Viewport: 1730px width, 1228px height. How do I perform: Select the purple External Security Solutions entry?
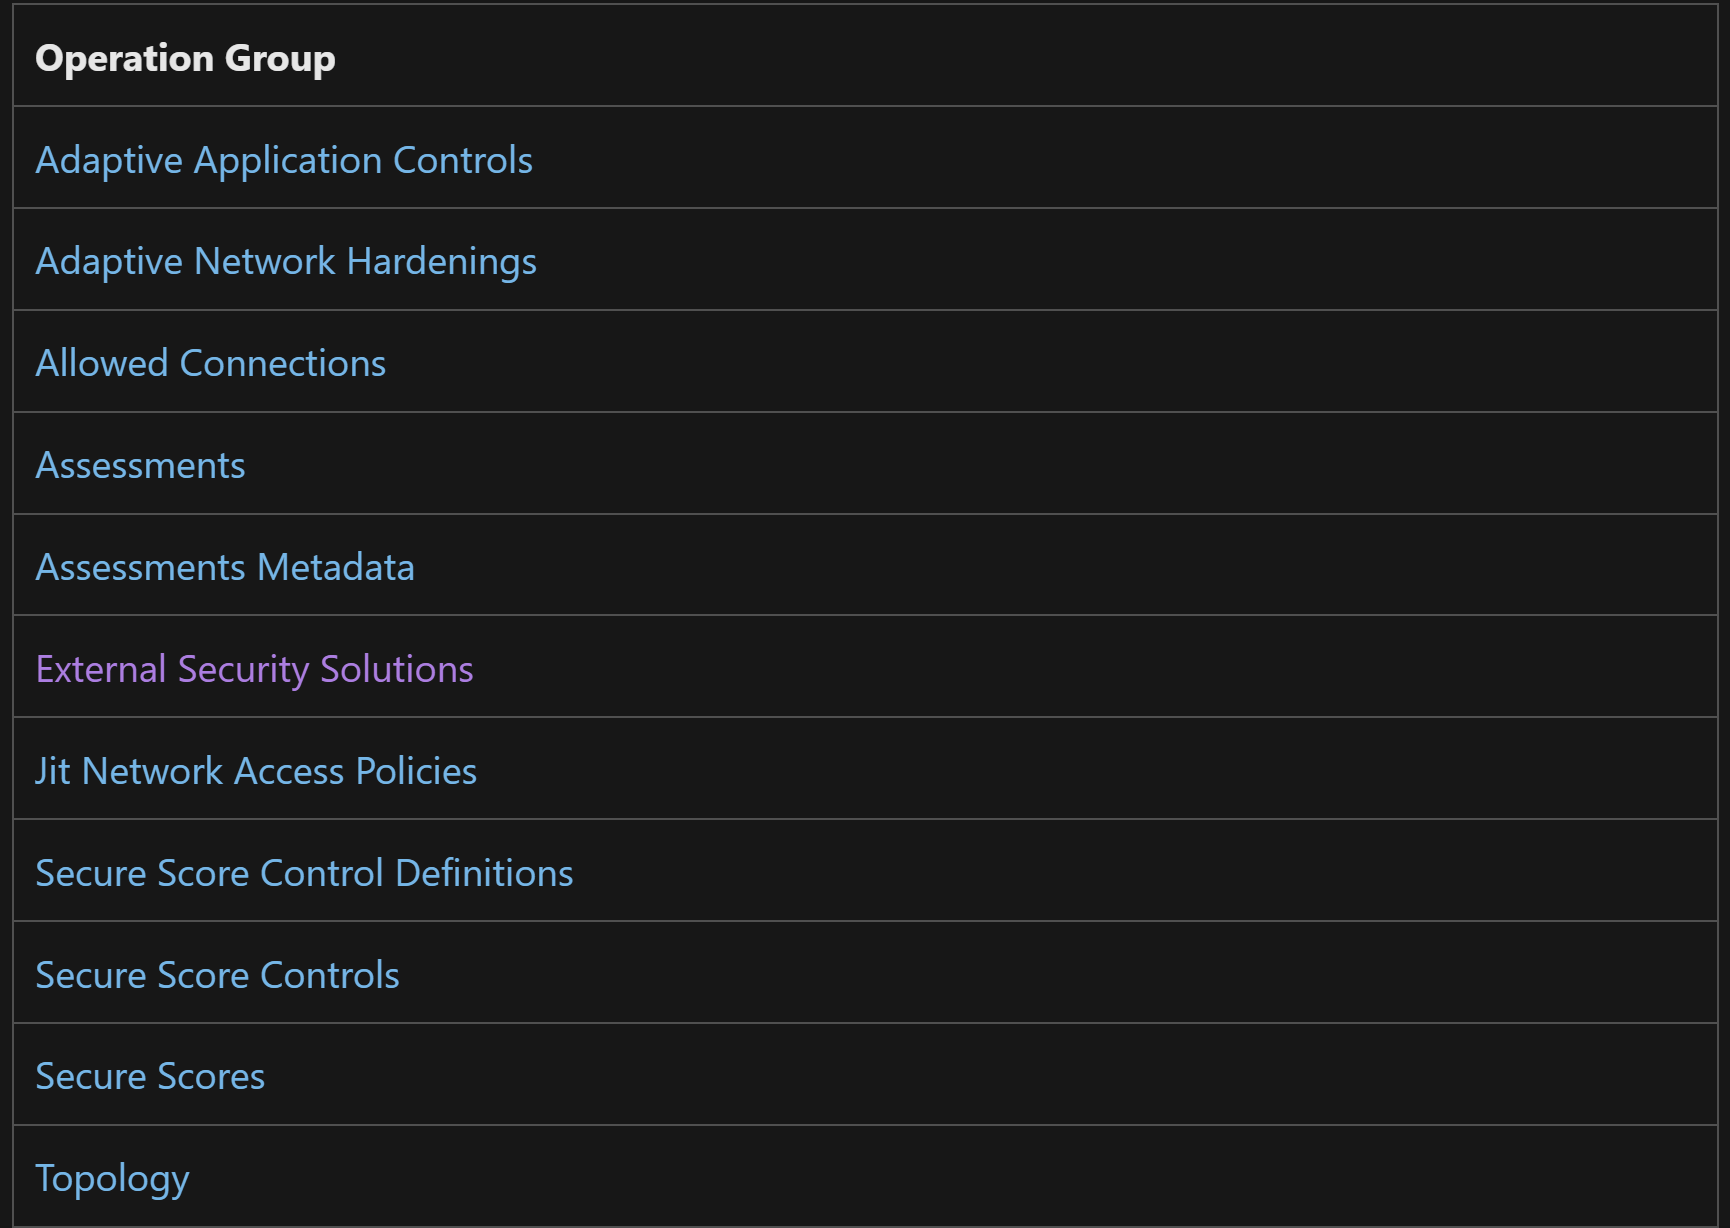click(254, 669)
